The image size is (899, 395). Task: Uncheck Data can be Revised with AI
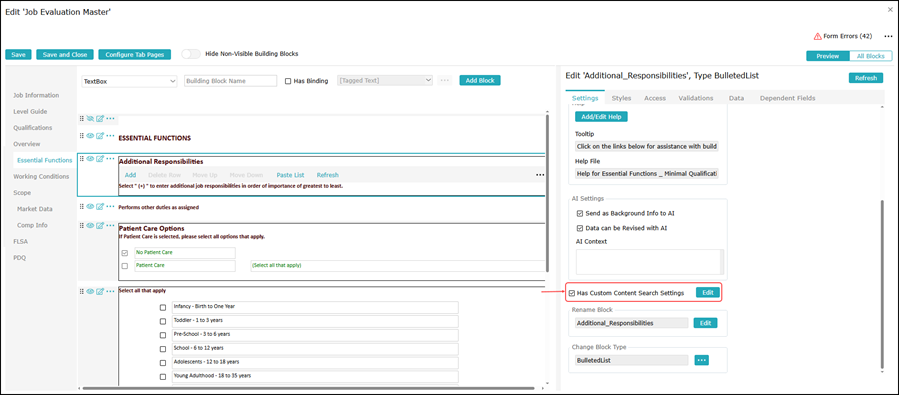[580, 228]
